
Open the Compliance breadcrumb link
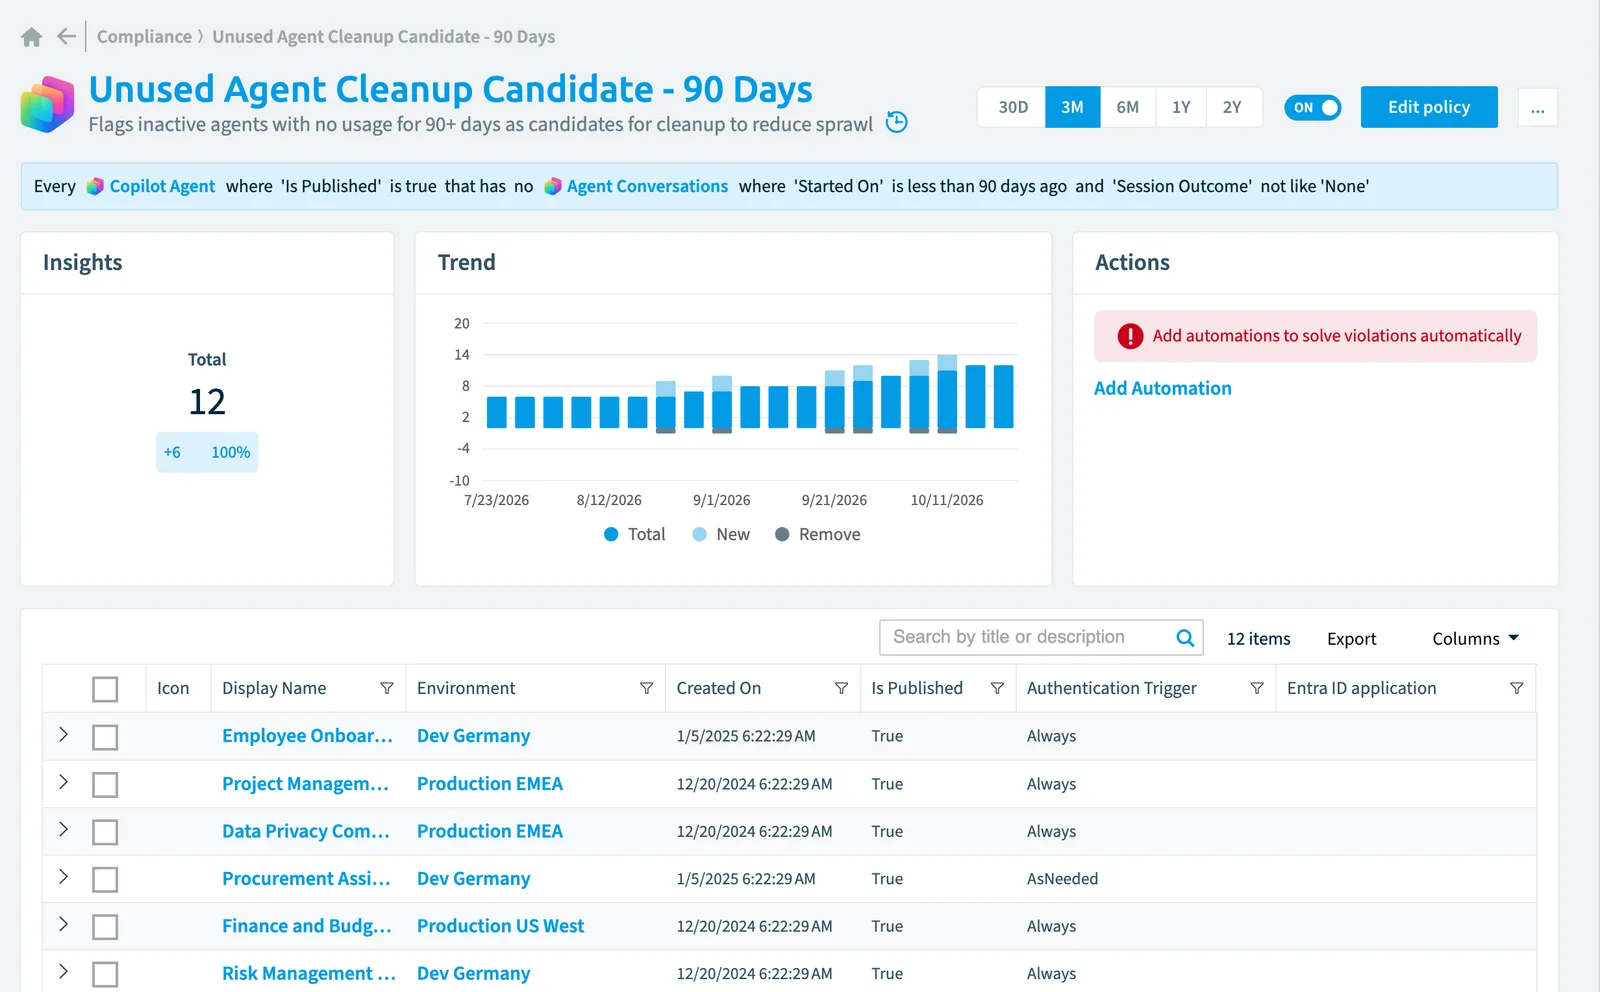point(144,37)
